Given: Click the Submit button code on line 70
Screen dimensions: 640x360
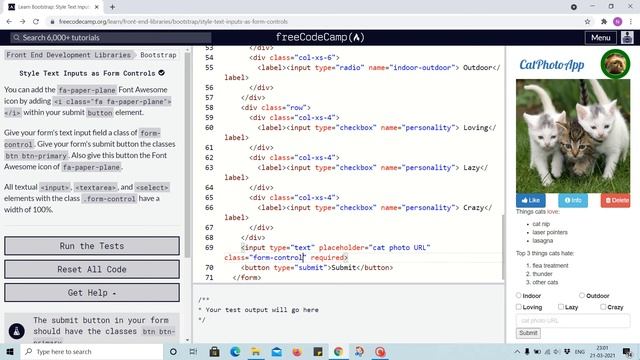Looking at the screenshot, I should (317, 267).
